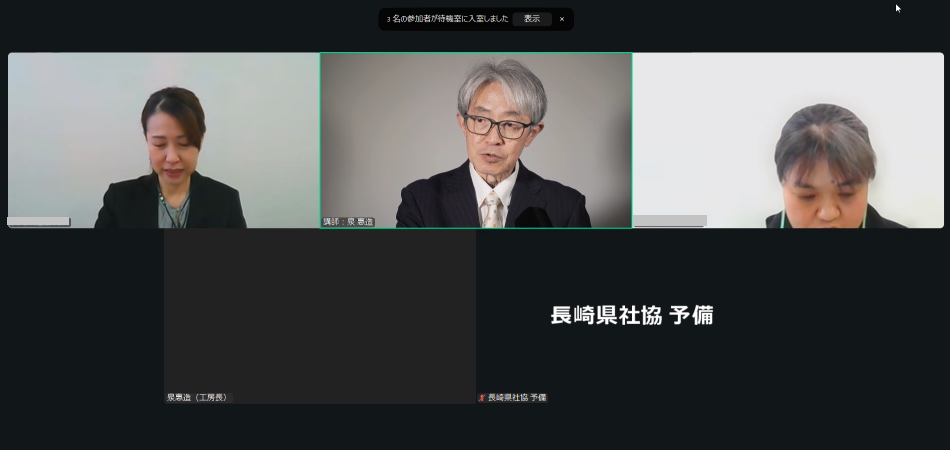The height and width of the screenshot is (450, 950).
Task: Click the small 長崎県社協 予備 name label
Action: point(517,398)
